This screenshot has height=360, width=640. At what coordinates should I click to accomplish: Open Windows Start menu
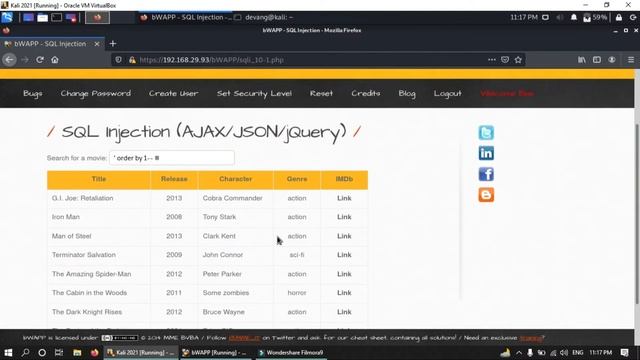[x=8, y=352]
